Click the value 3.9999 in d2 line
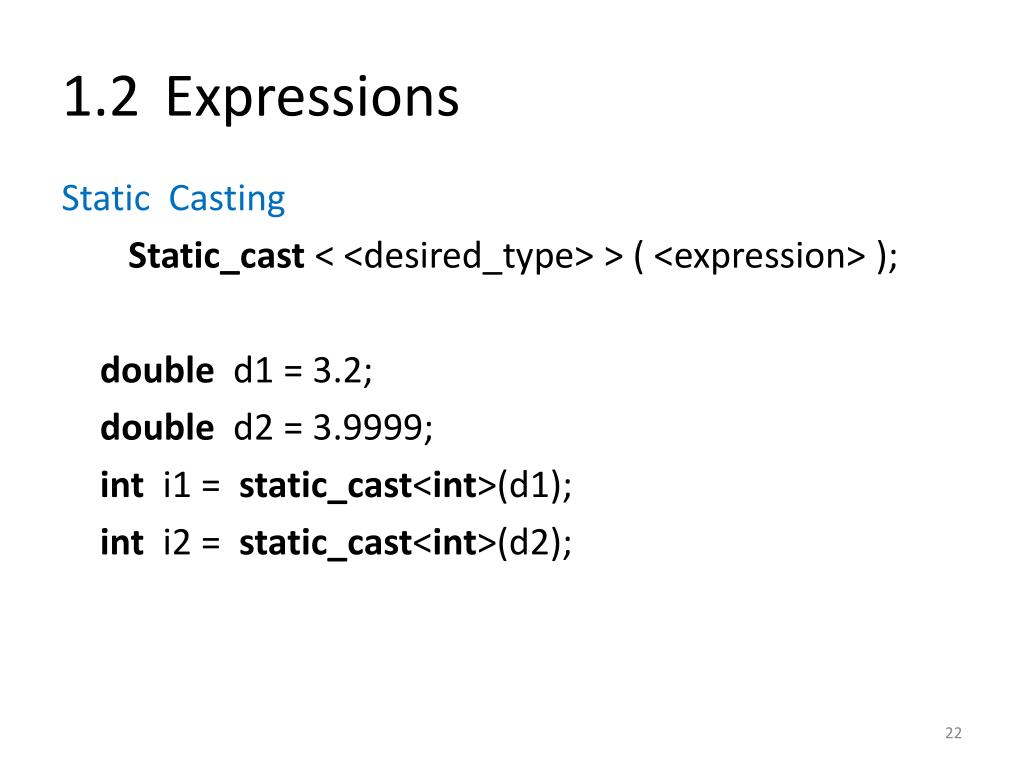The image size is (1024, 768). (368, 428)
